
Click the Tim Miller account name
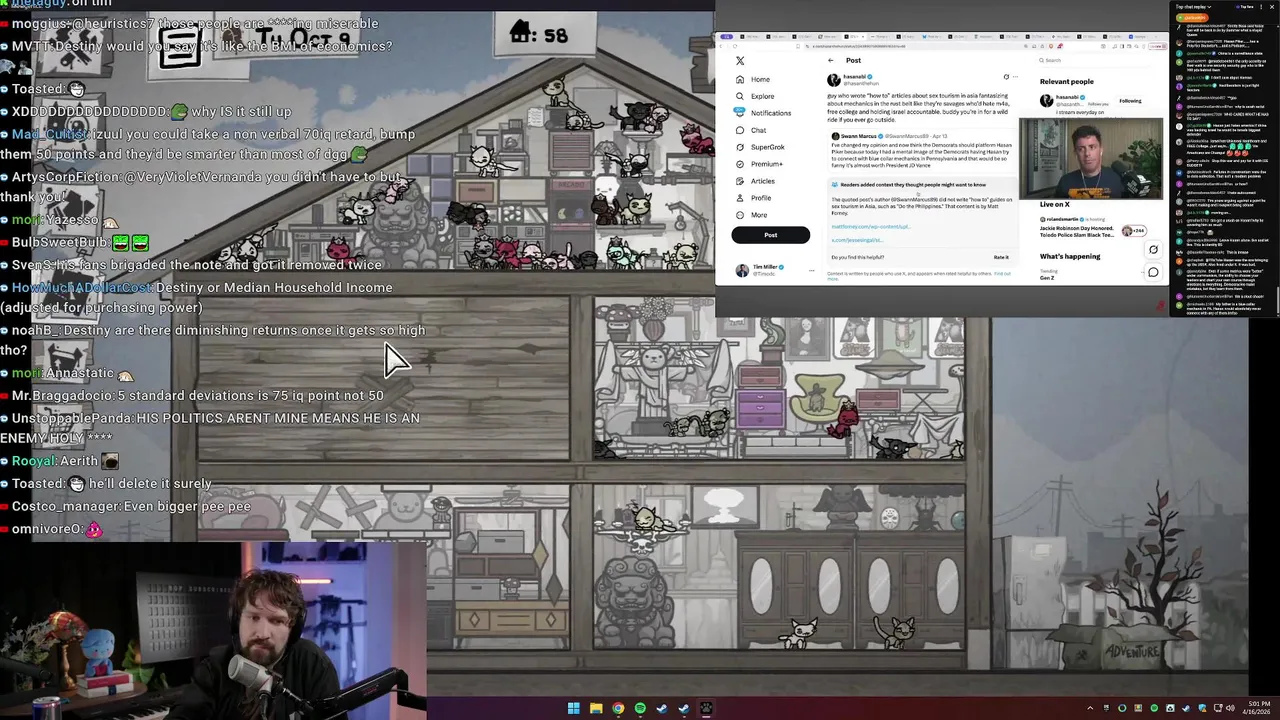[766, 267]
